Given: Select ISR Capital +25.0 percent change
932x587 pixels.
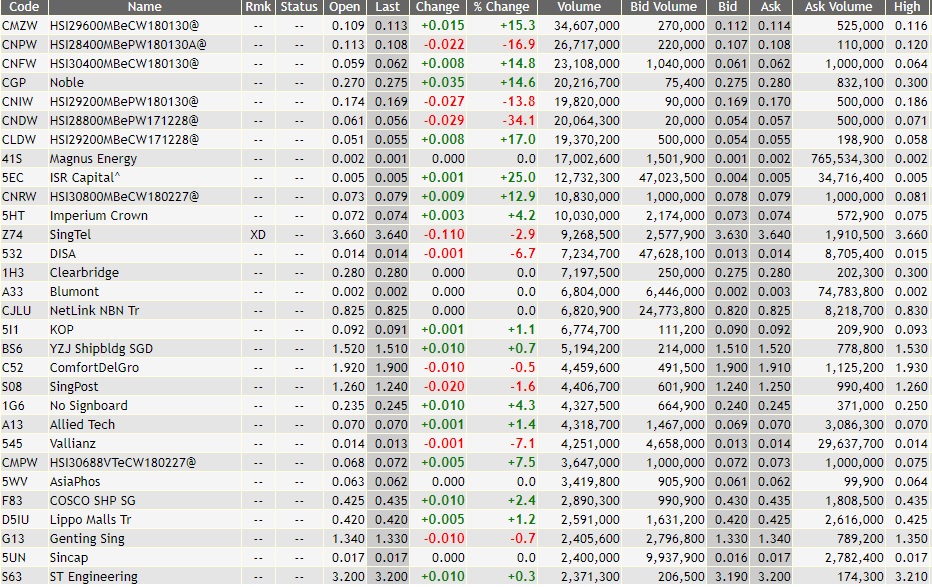Looking at the screenshot, I should tap(518, 178).
